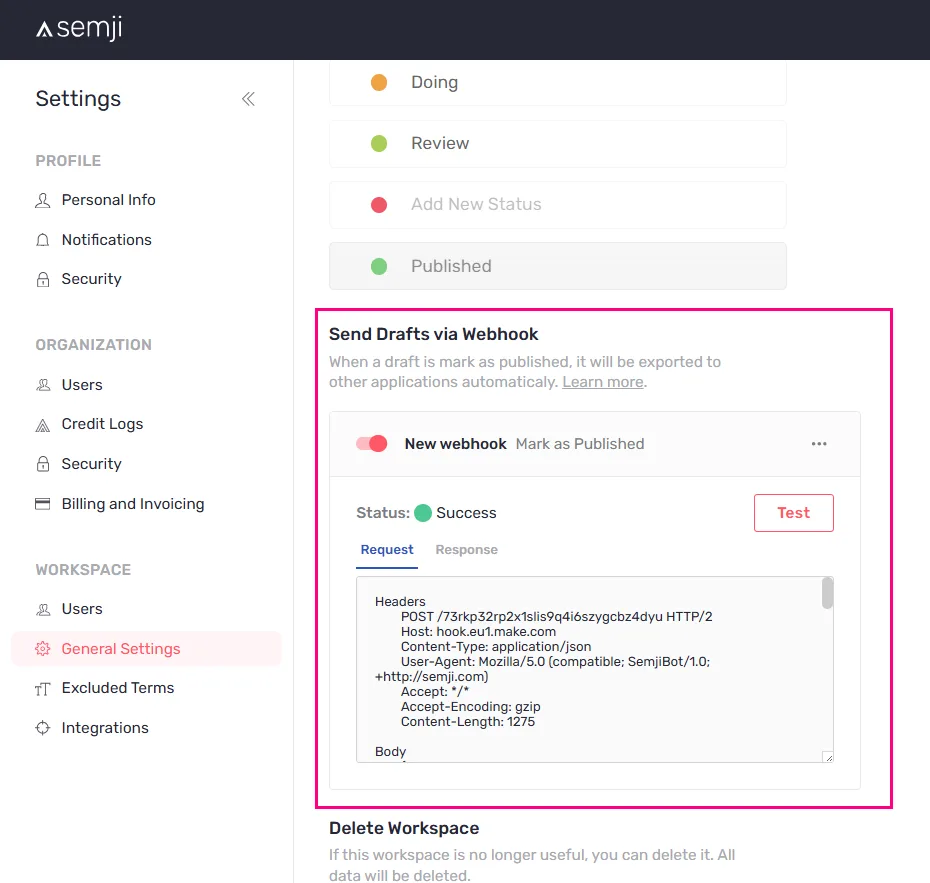Click the Profile Security lock icon
The width and height of the screenshot is (930, 883).
43,279
